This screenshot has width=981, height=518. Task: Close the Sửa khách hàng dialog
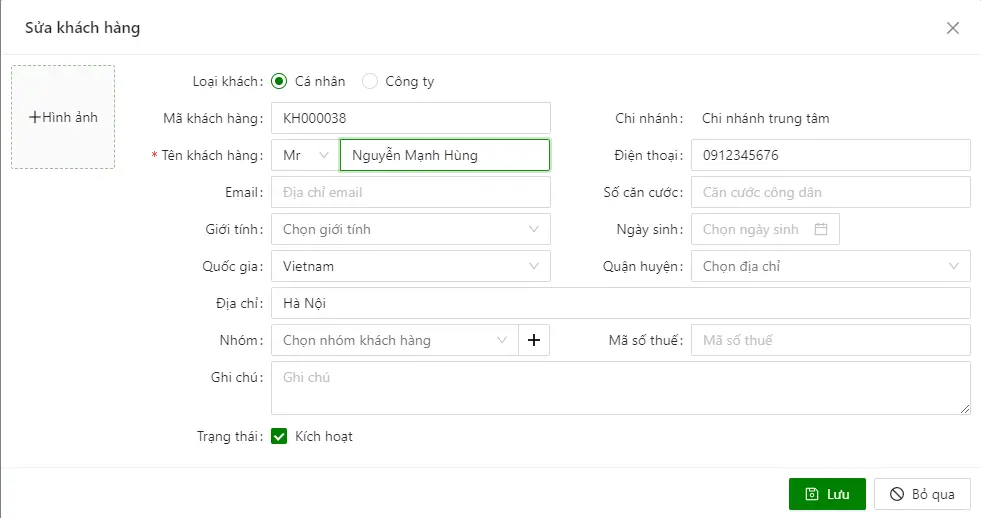(952, 28)
